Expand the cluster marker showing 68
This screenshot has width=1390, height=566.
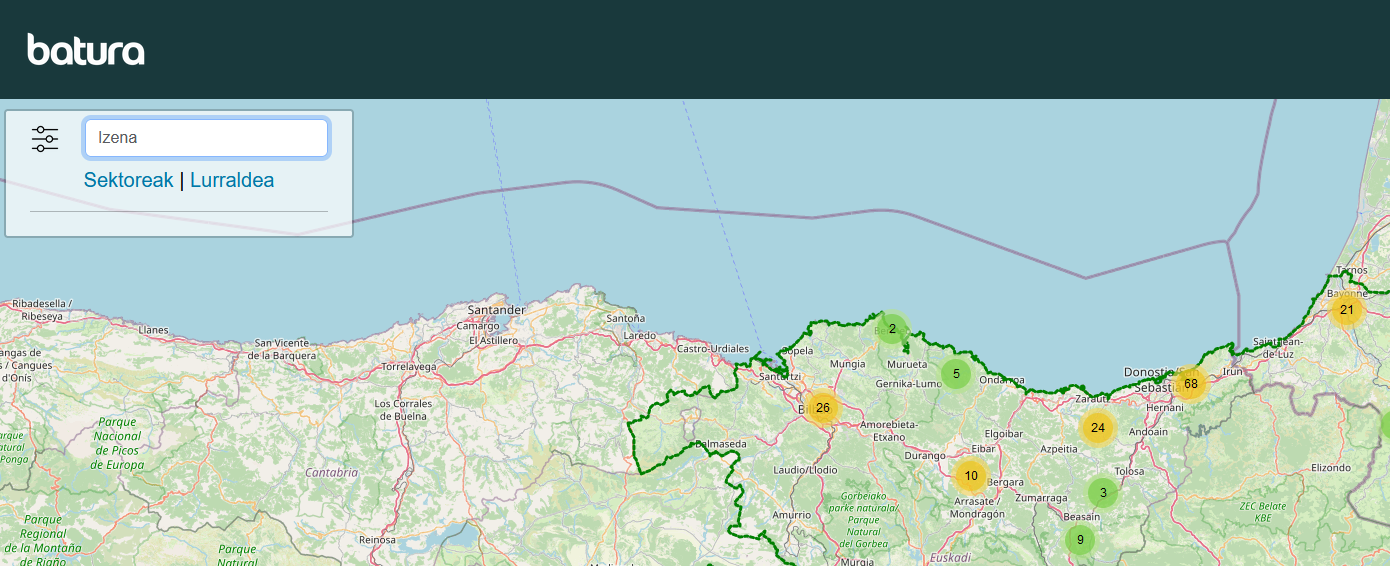(x=1190, y=384)
